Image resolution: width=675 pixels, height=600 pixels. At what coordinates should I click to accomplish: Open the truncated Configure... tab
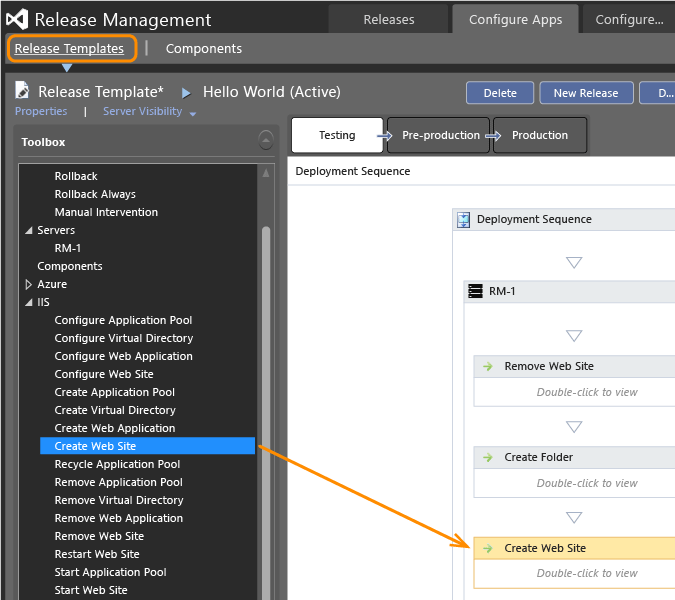(x=629, y=19)
